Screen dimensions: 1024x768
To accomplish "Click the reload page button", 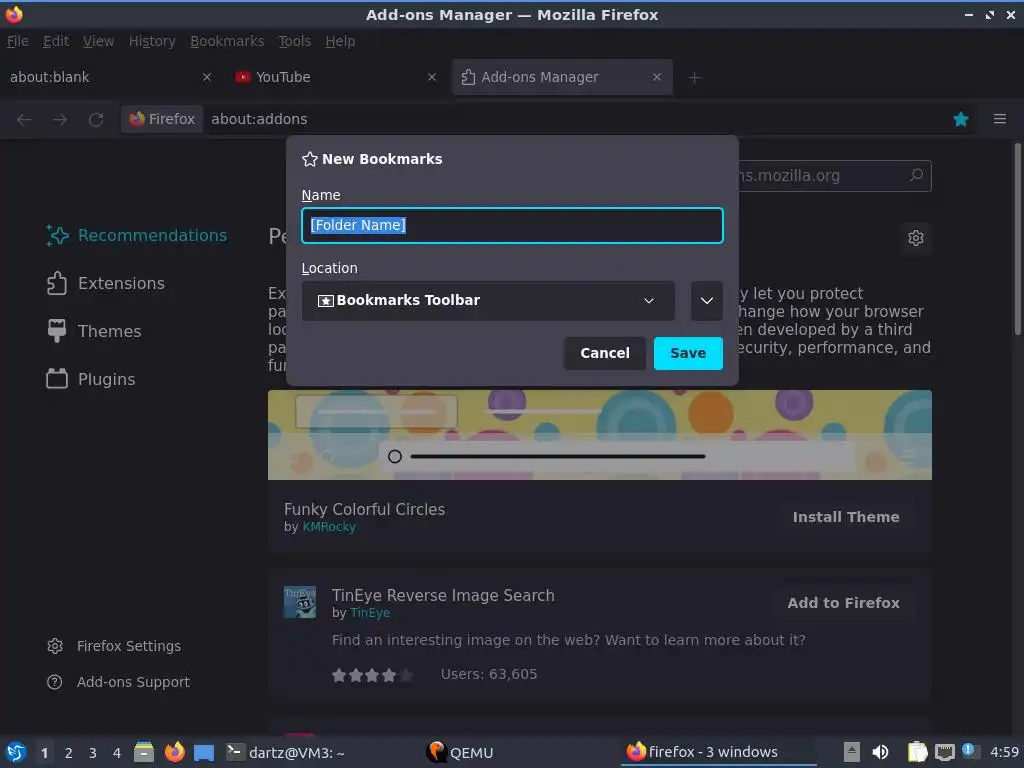I will pyautogui.click(x=96, y=120).
